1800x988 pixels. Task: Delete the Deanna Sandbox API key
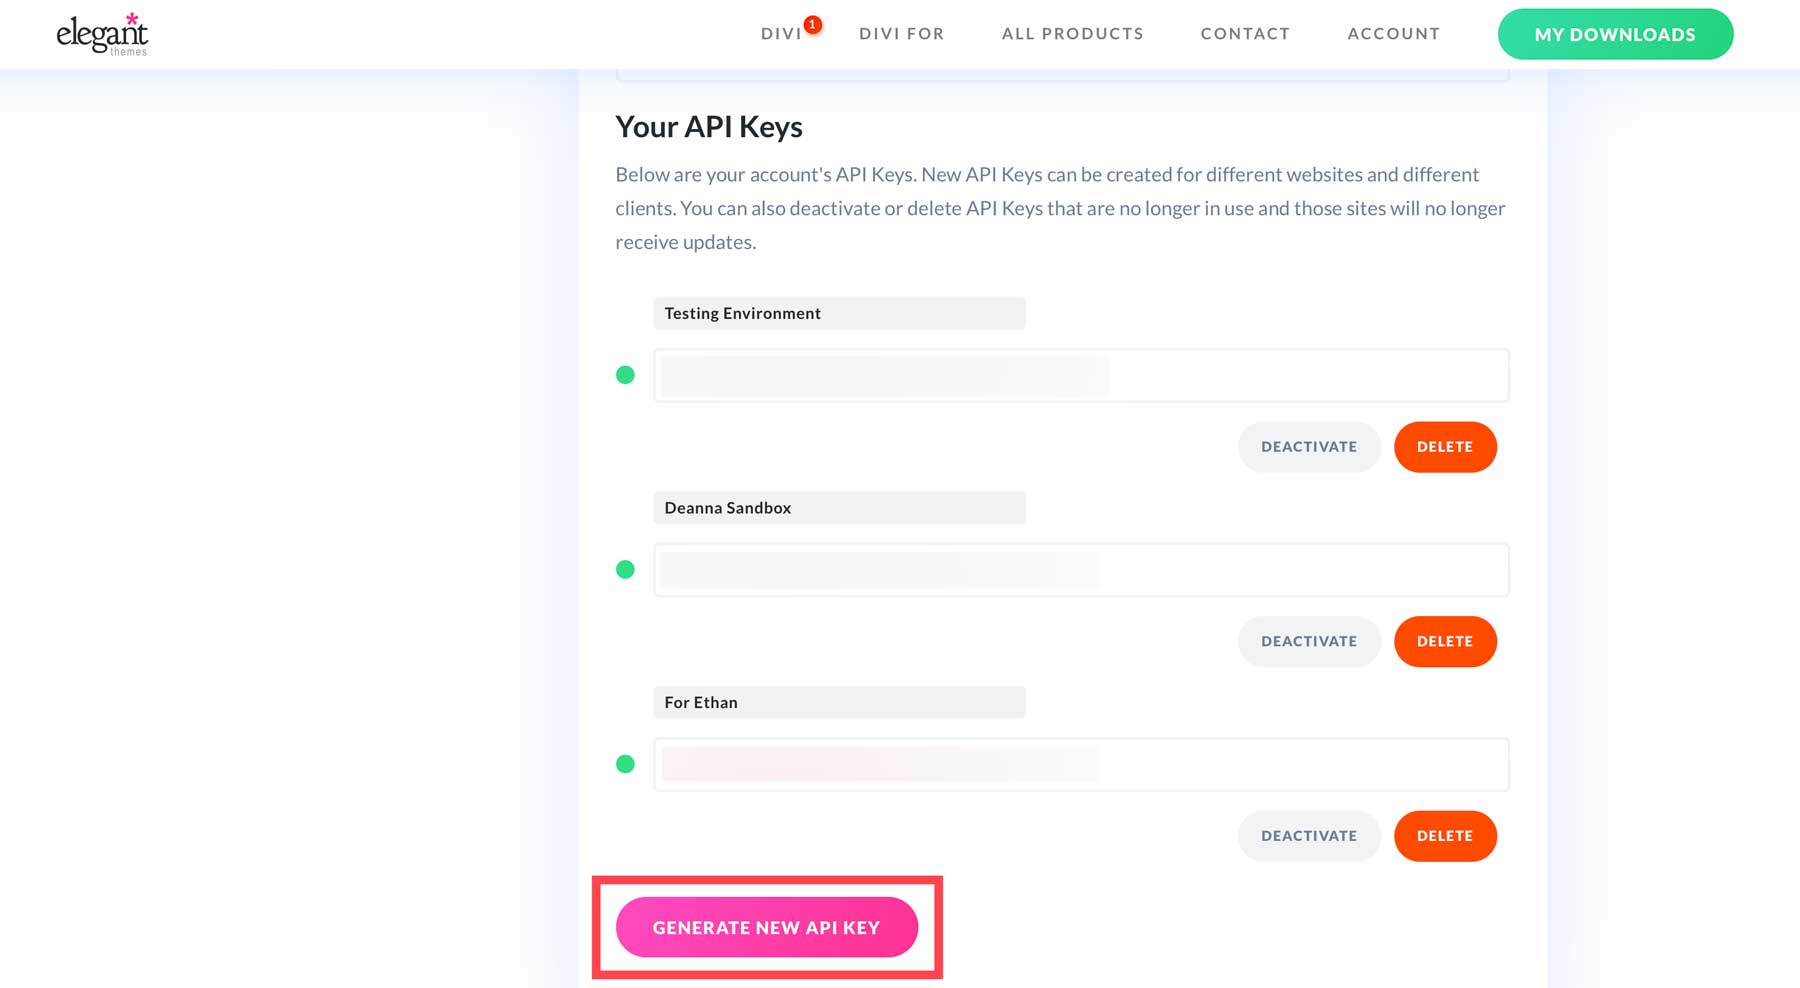1445,641
